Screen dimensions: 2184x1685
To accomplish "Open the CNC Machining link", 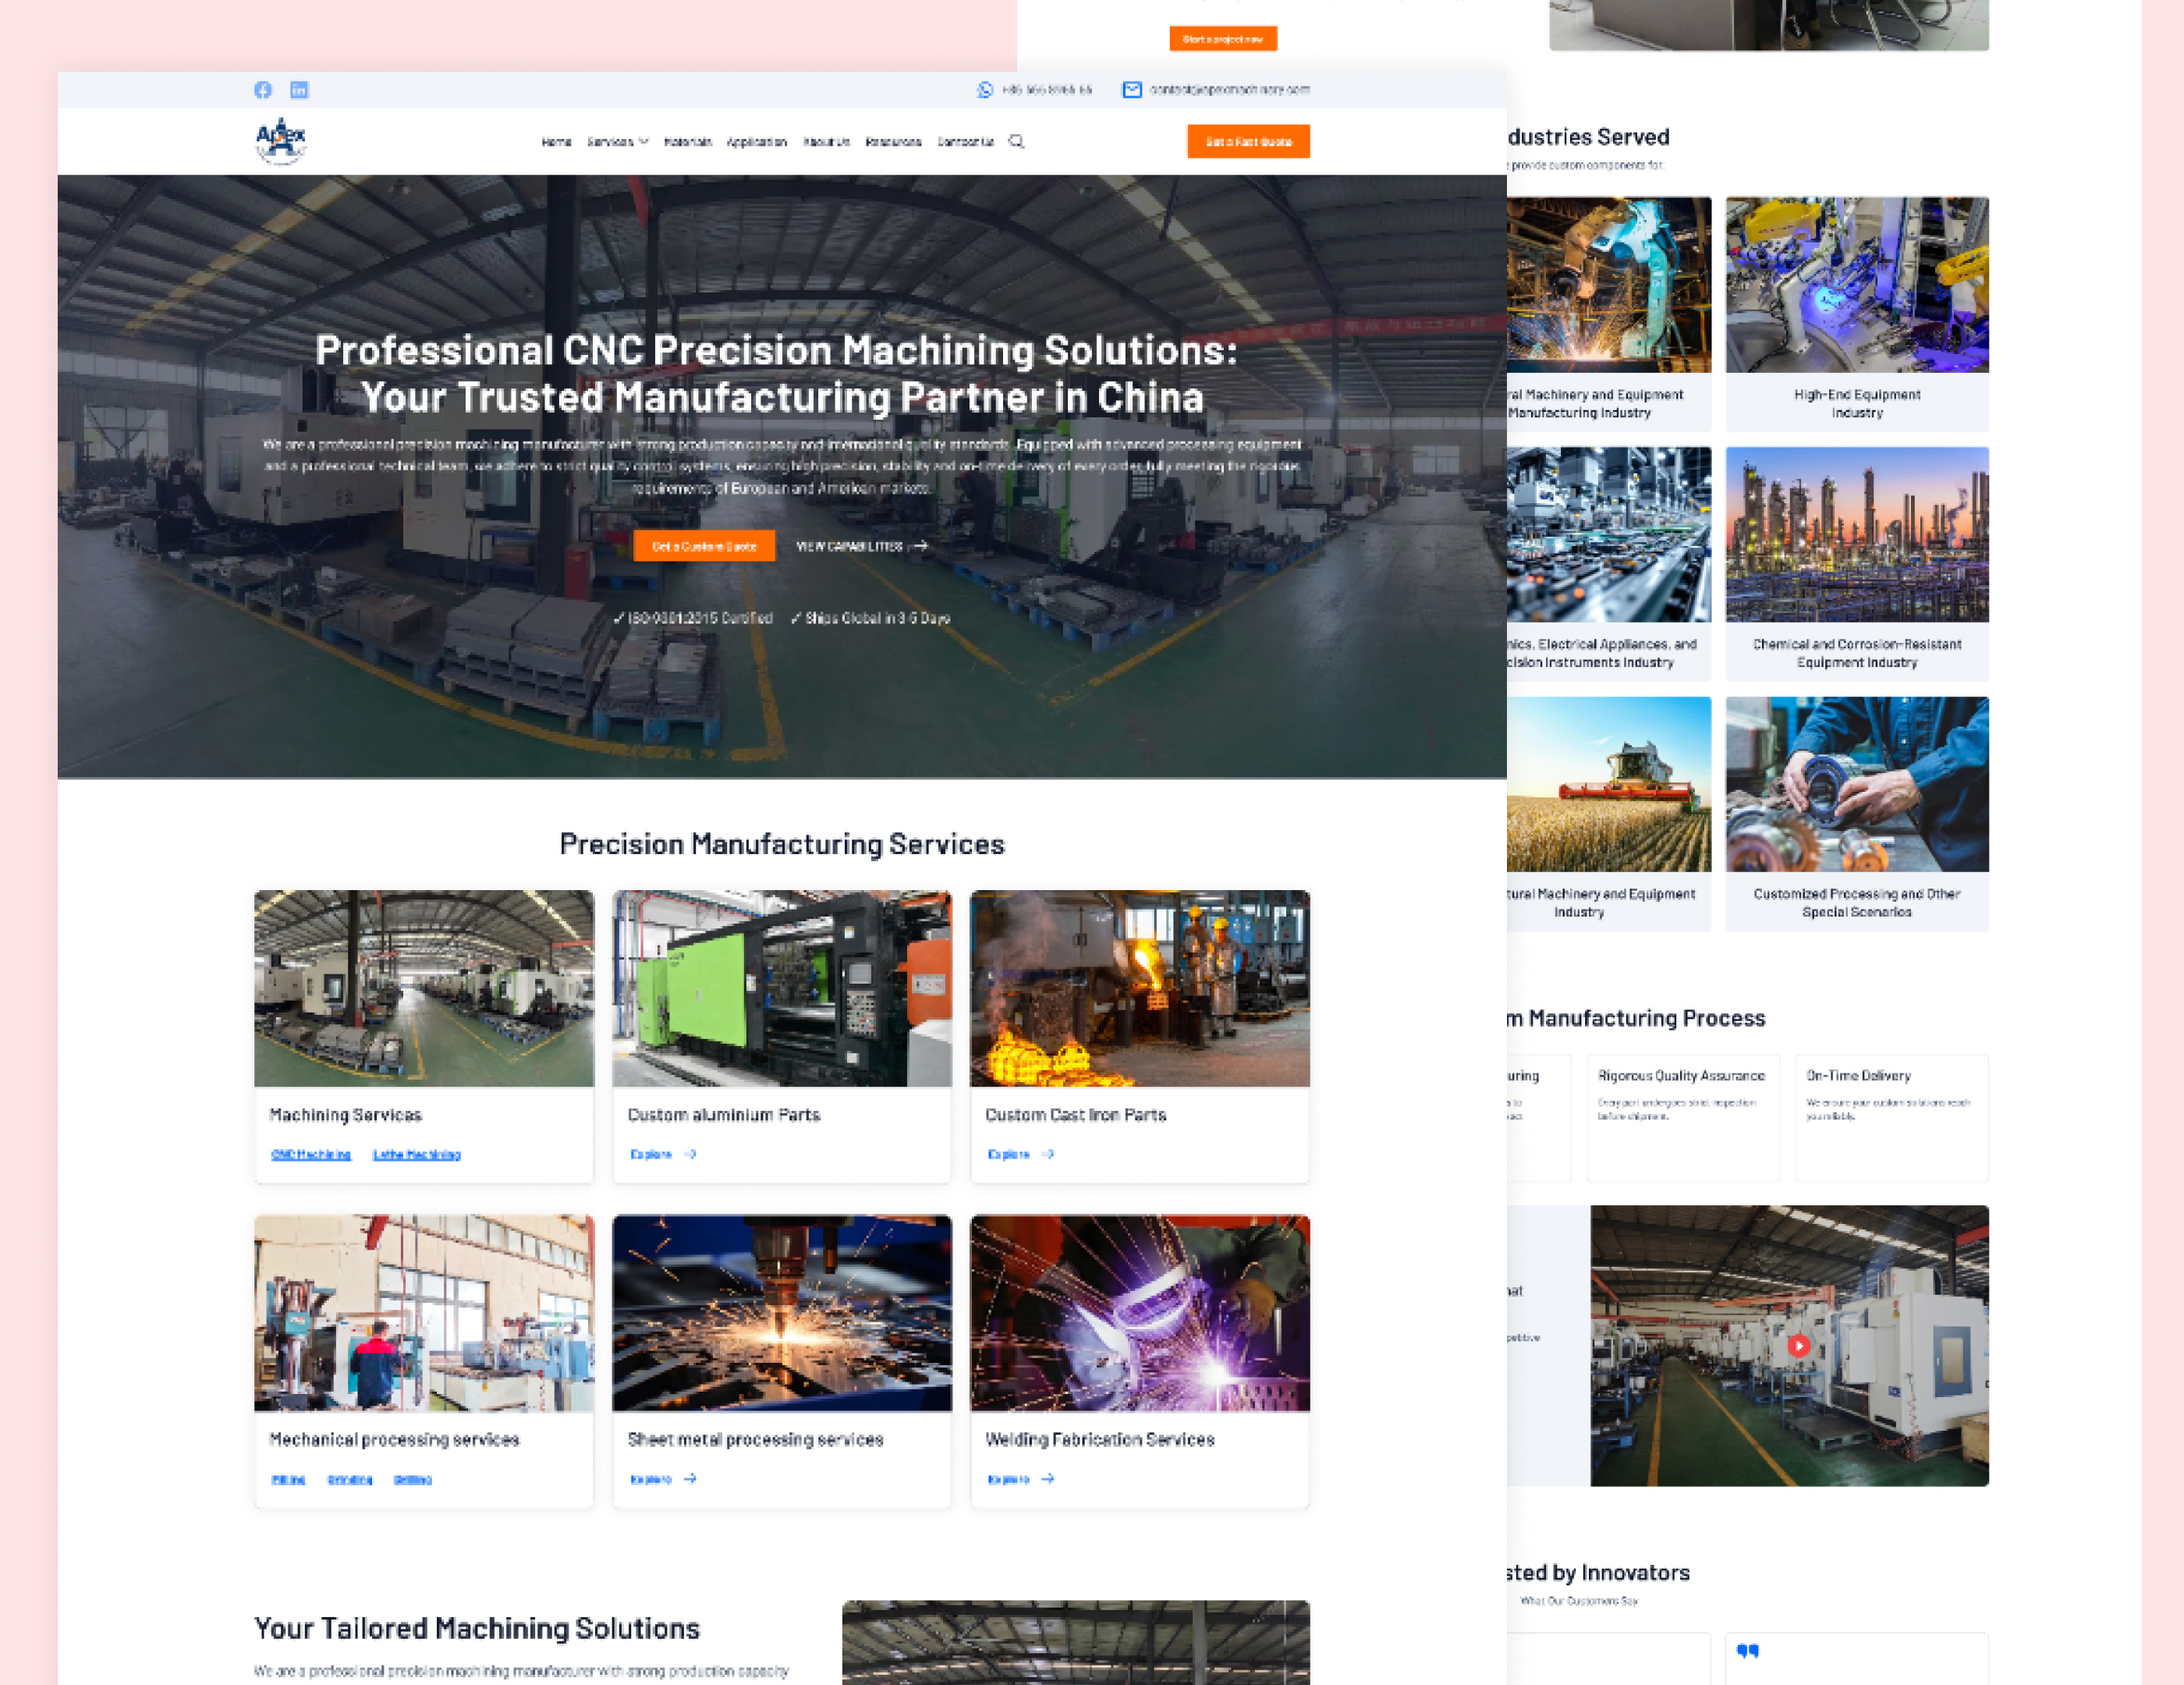I will click(x=311, y=1155).
